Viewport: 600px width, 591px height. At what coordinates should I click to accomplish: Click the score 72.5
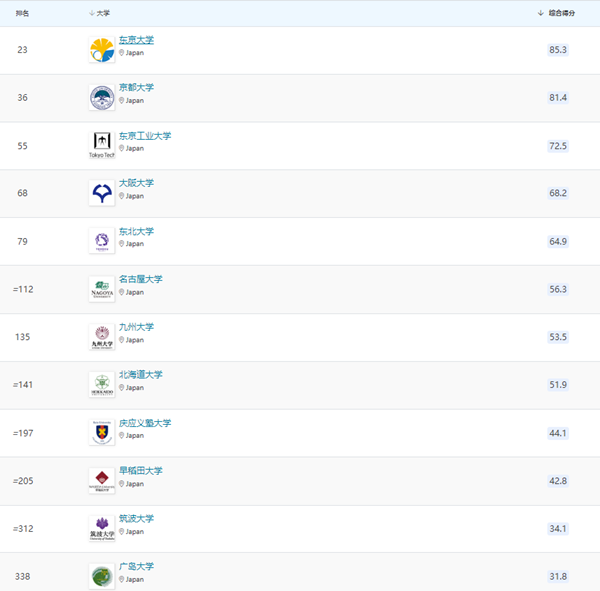click(558, 146)
